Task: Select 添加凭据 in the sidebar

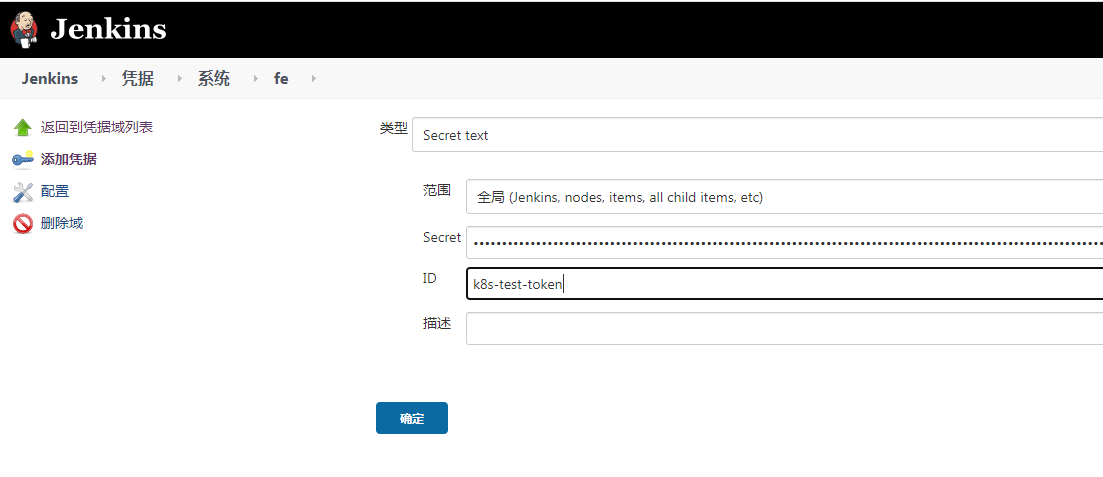Action: (68, 159)
